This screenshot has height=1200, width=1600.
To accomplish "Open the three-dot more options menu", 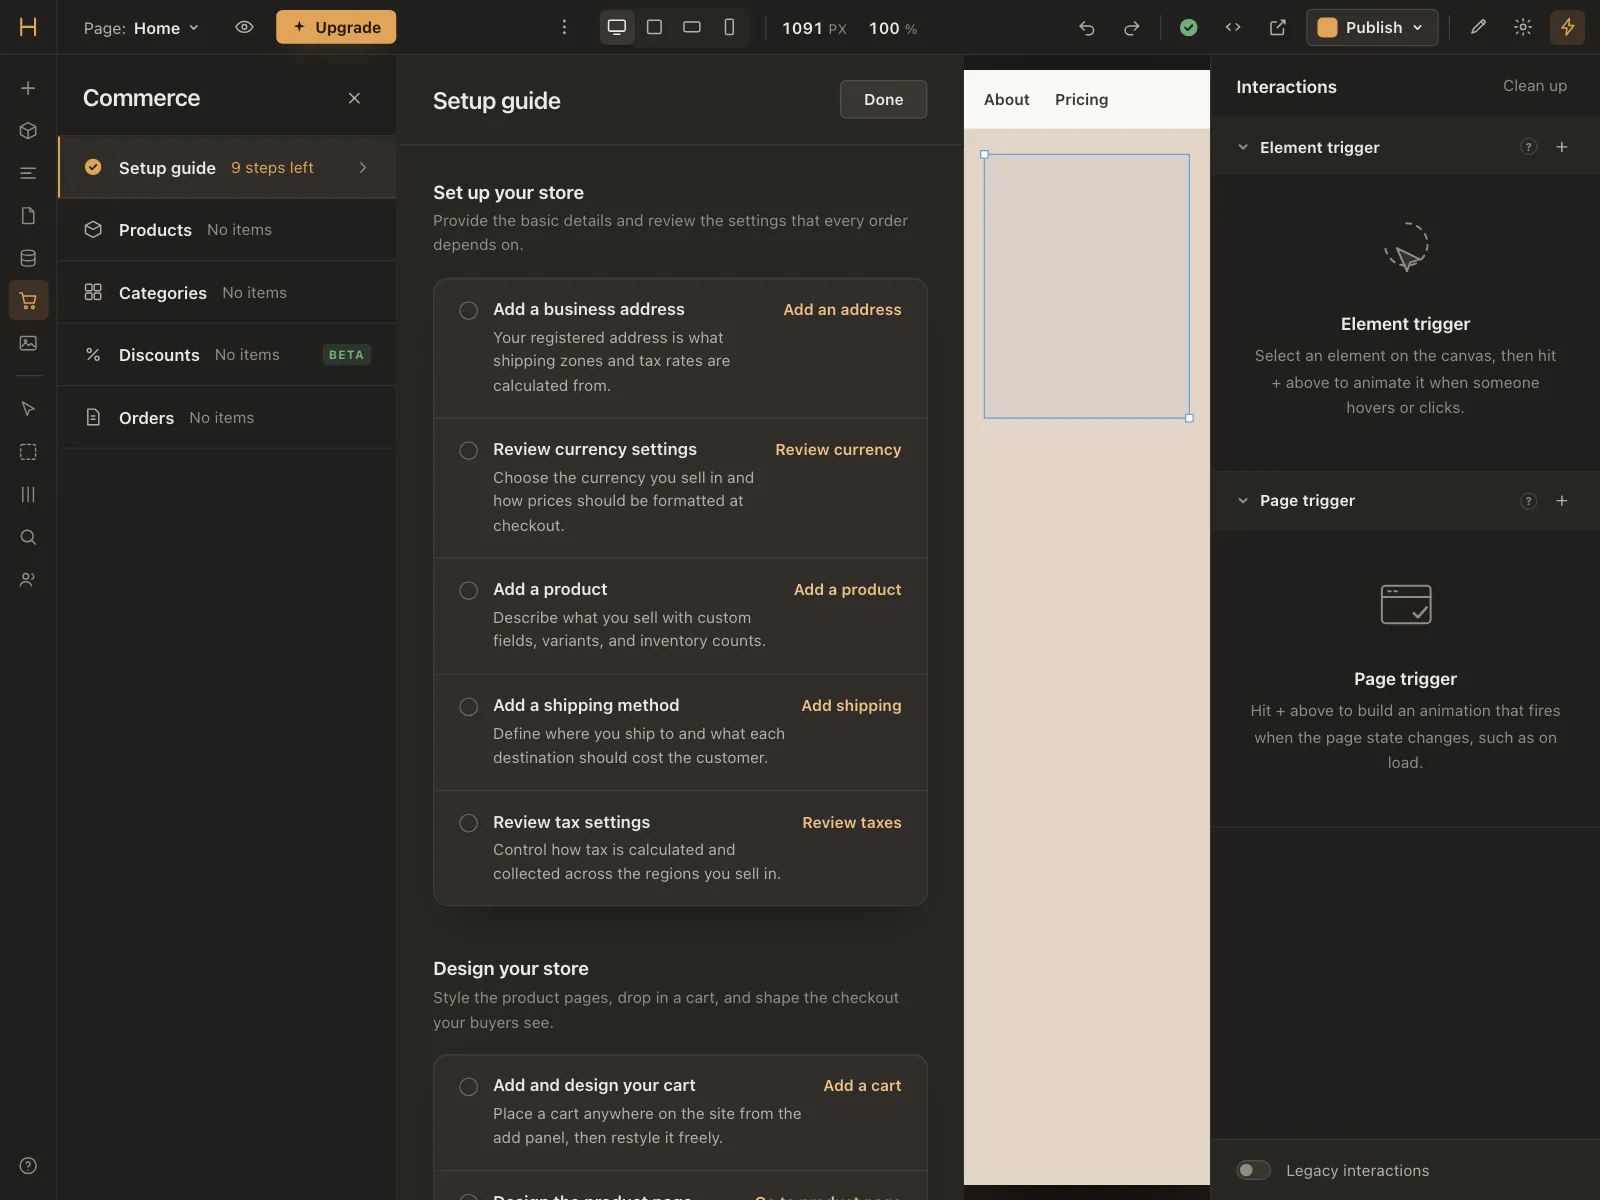I will tap(564, 28).
